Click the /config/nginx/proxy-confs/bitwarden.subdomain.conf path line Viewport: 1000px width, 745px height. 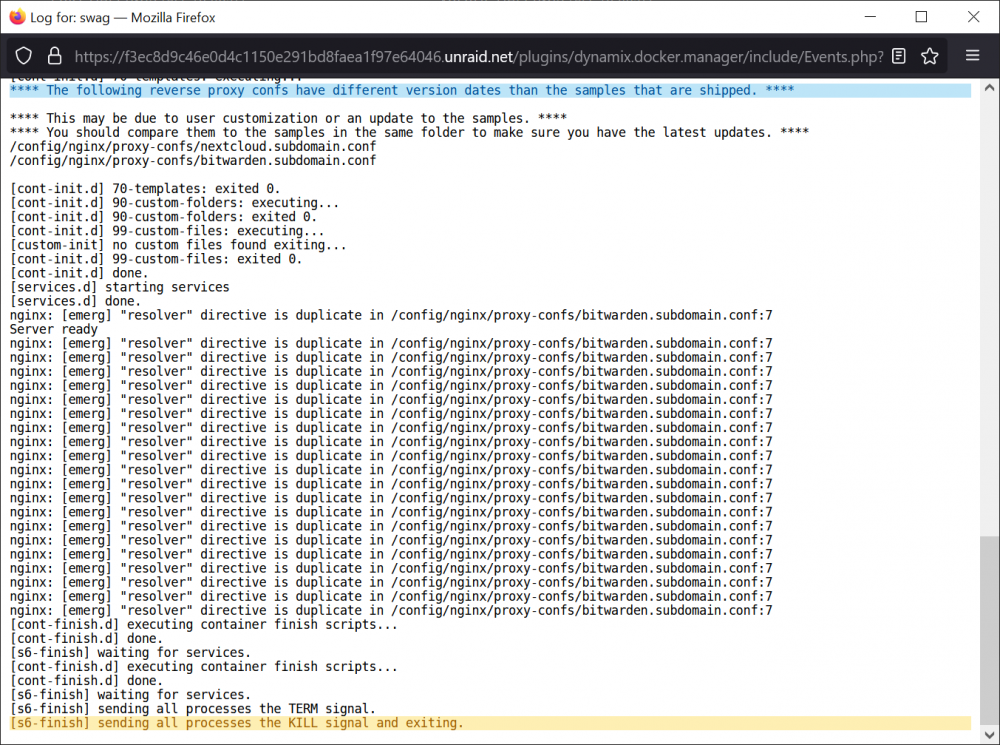[x=193, y=161]
